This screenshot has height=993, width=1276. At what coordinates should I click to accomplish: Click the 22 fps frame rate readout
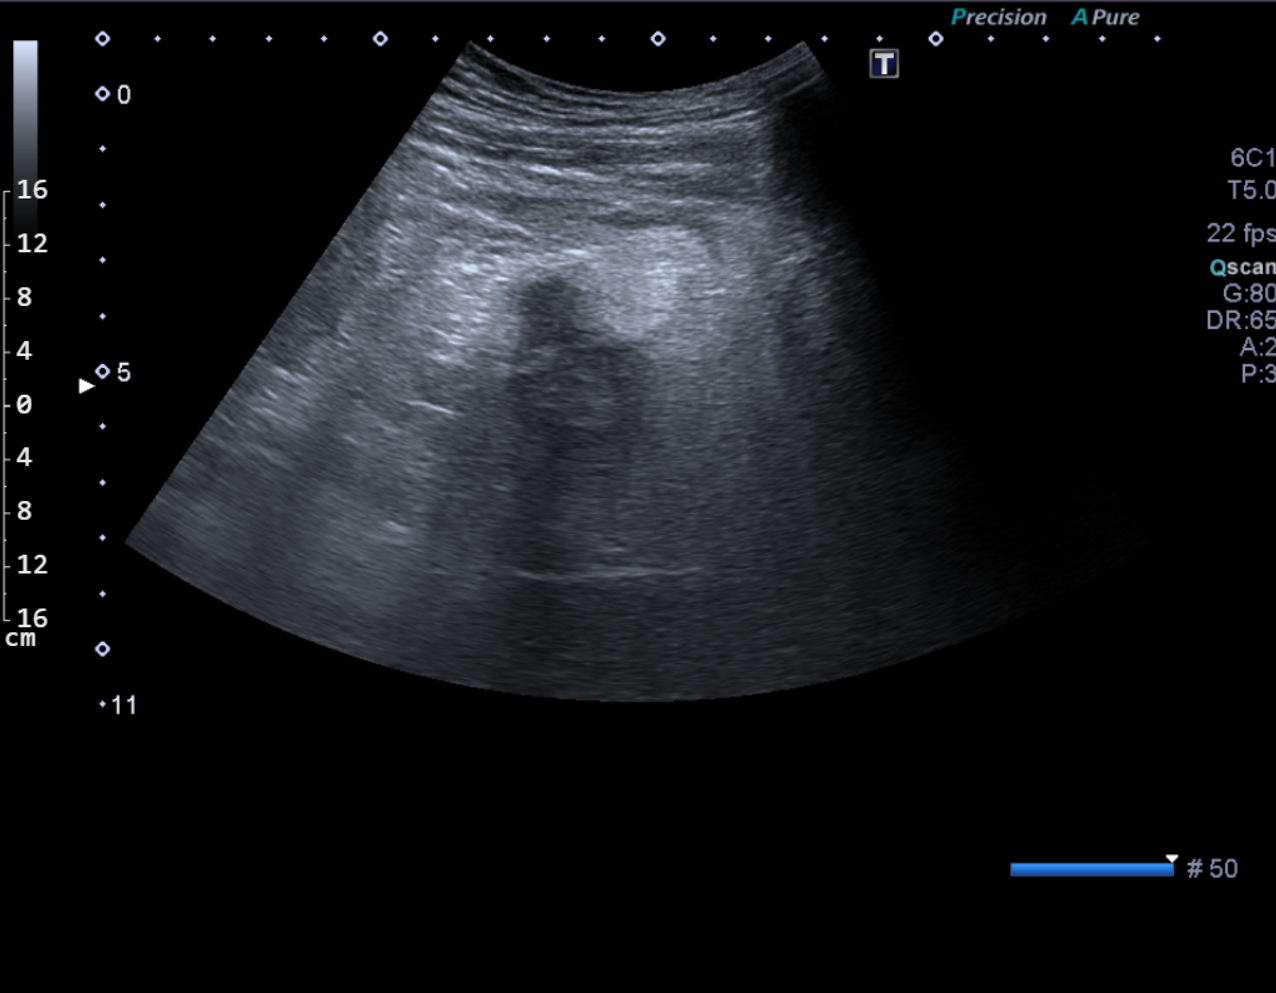click(x=1240, y=233)
